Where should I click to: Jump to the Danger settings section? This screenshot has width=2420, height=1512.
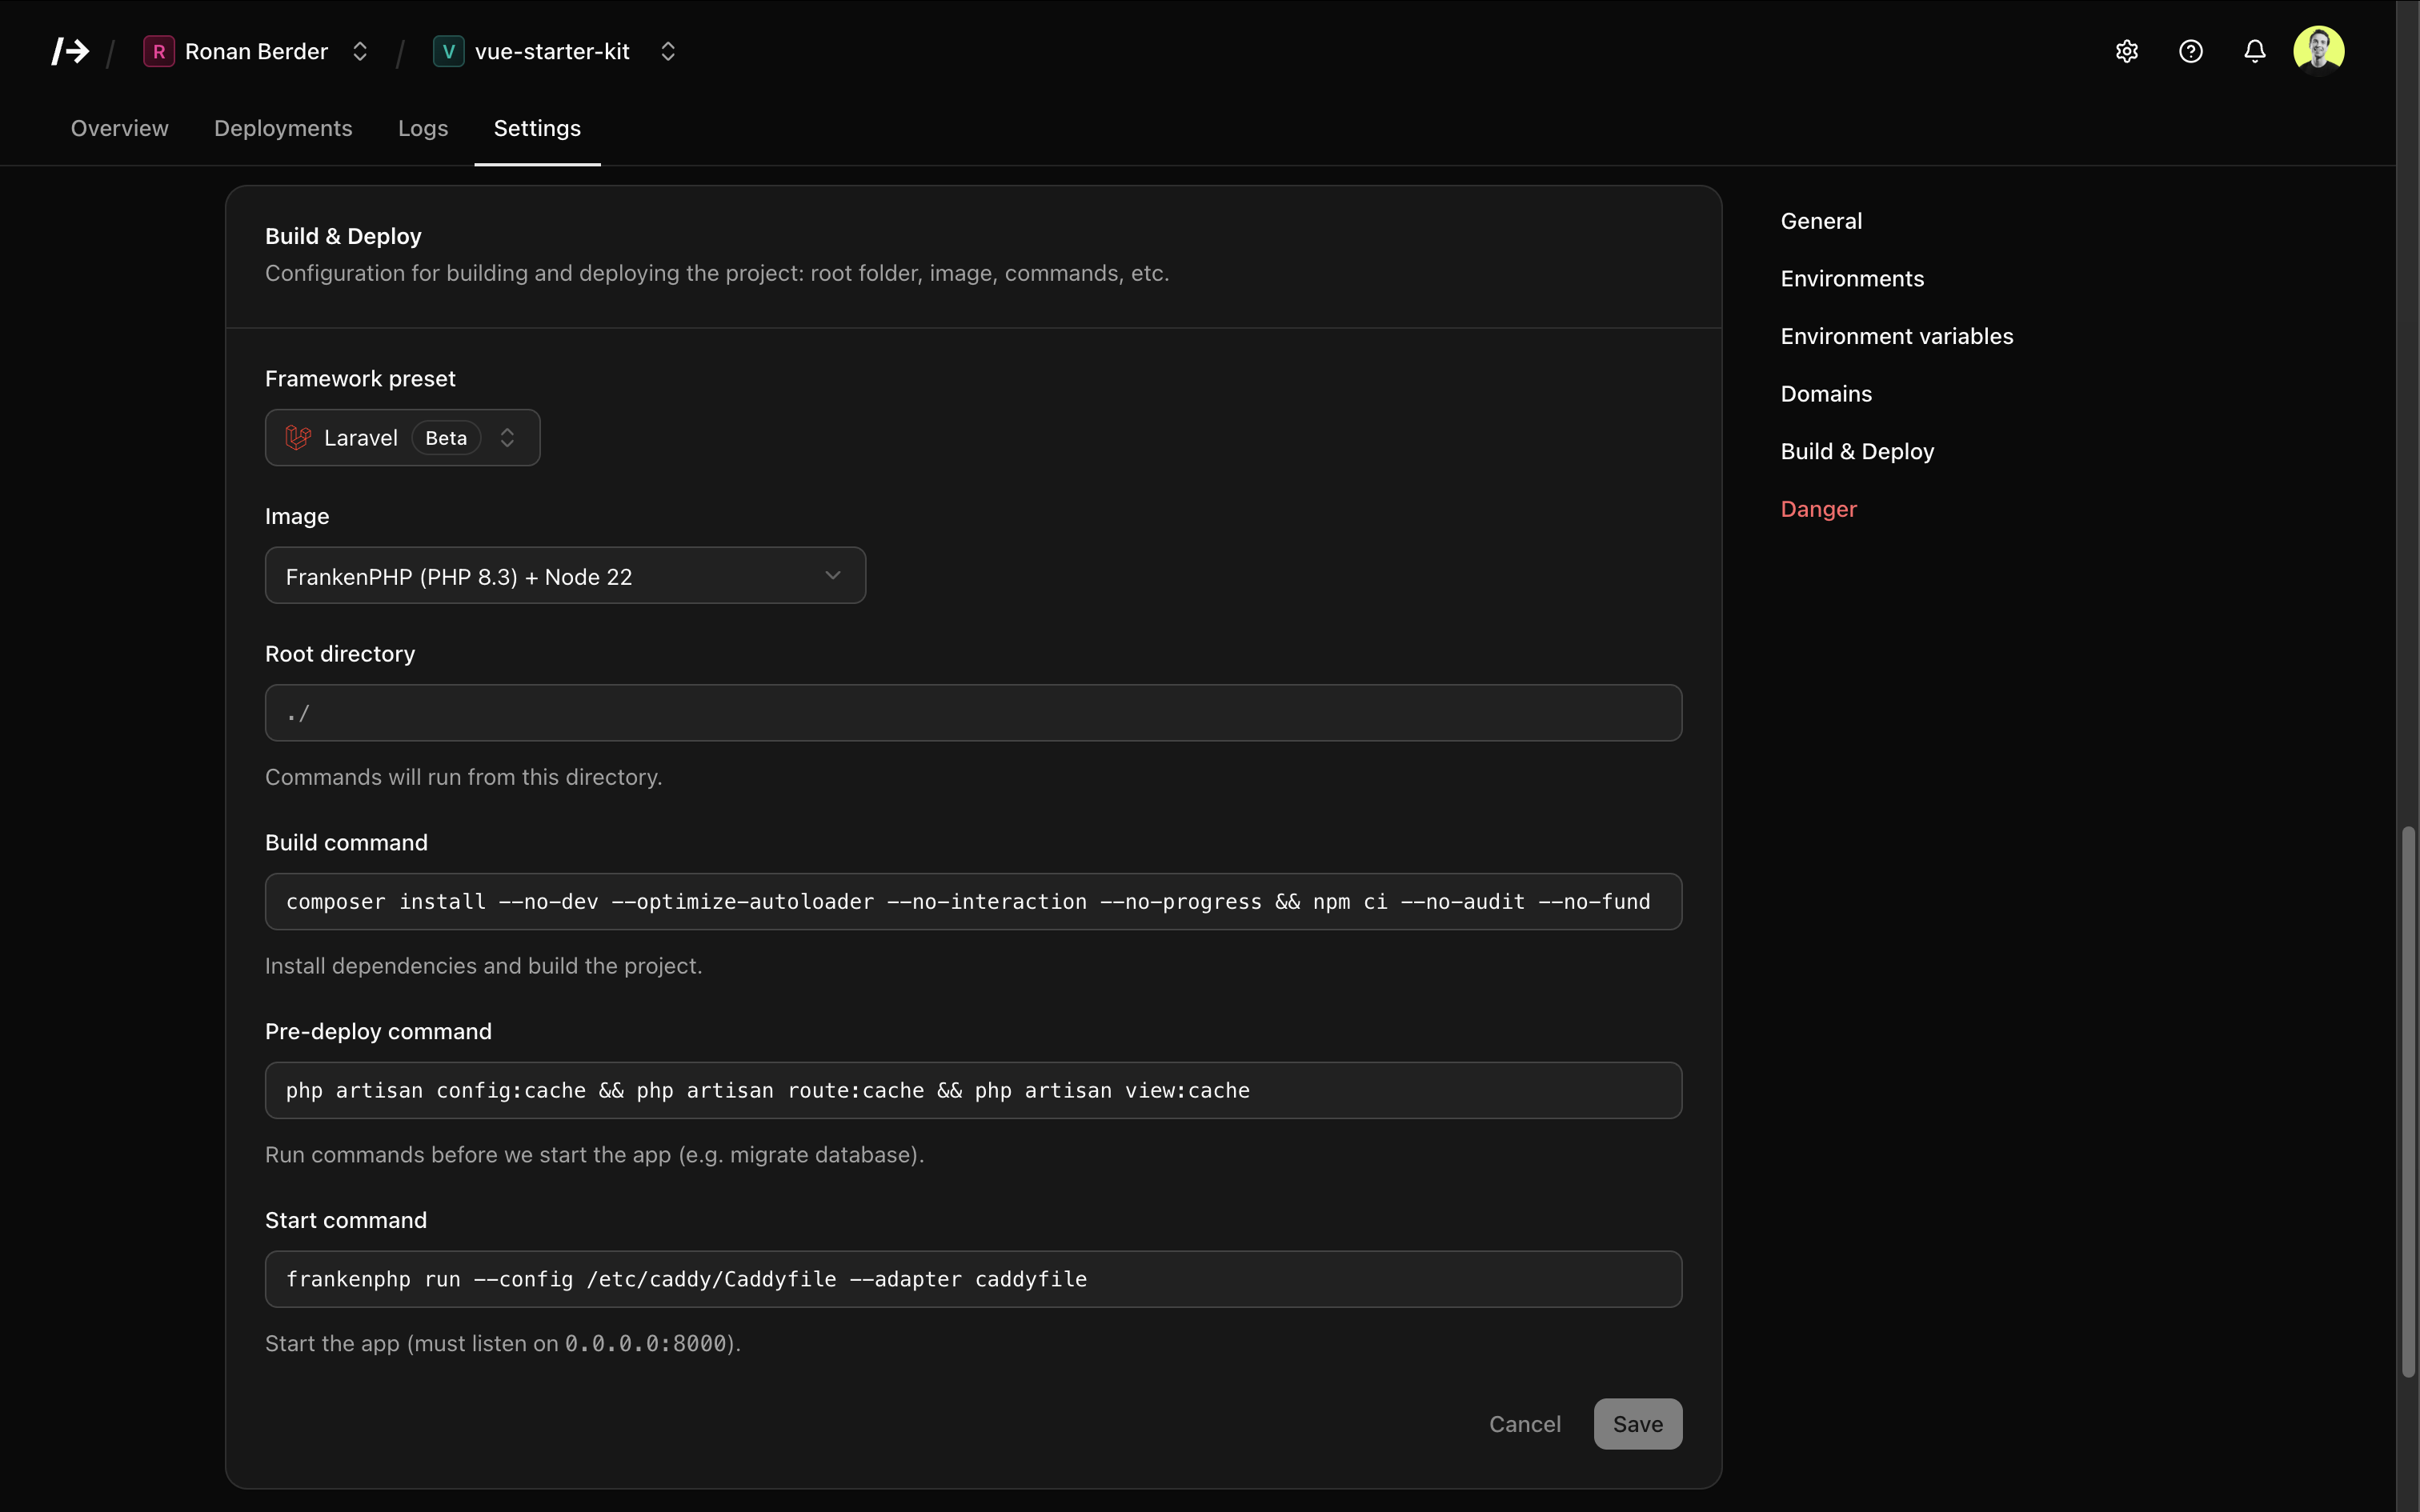[1818, 509]
